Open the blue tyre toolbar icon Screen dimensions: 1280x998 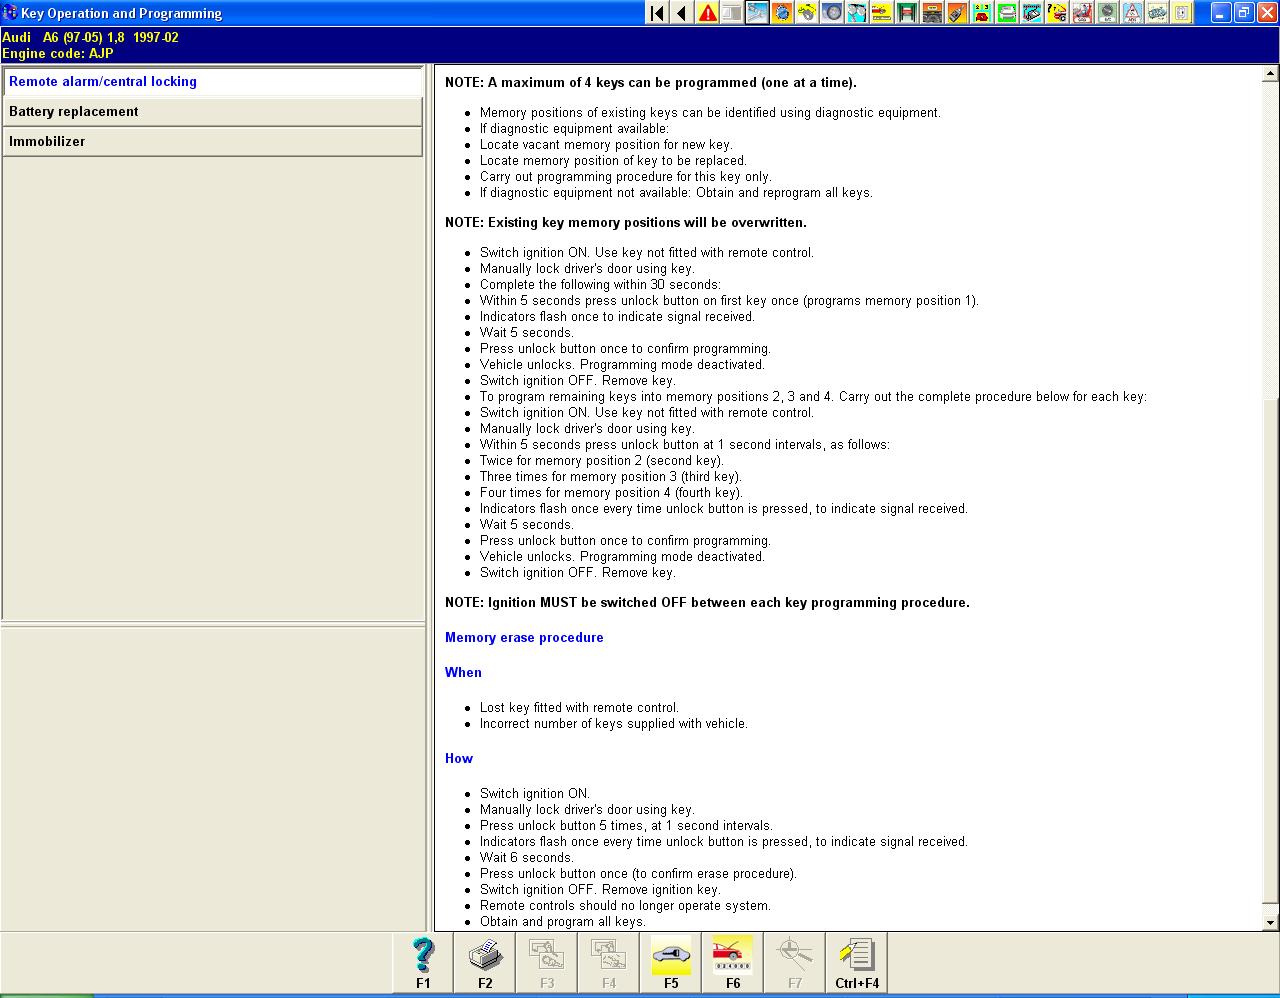(832, 13)
